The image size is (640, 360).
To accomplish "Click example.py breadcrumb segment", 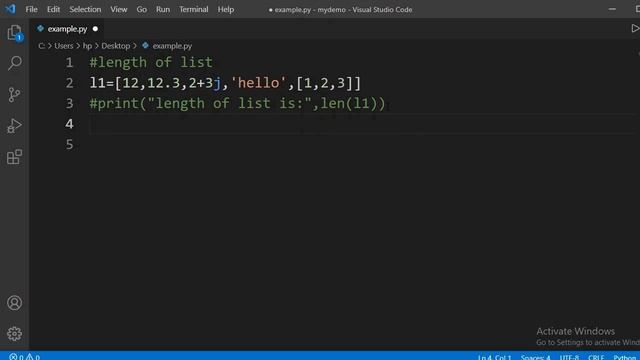I will [x=172, y=46].
